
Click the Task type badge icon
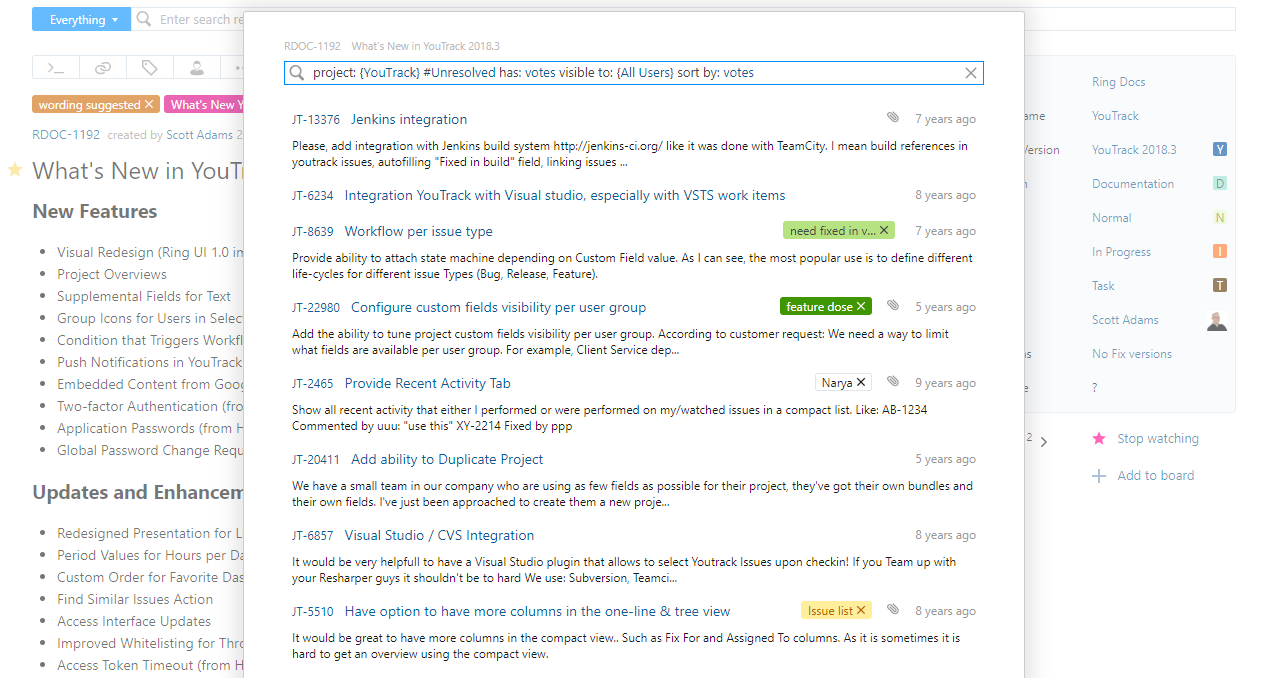(1219, 285)
